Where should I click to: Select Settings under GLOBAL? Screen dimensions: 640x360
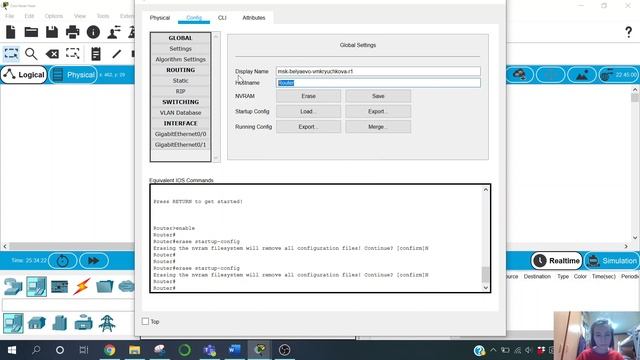point(180,49)
